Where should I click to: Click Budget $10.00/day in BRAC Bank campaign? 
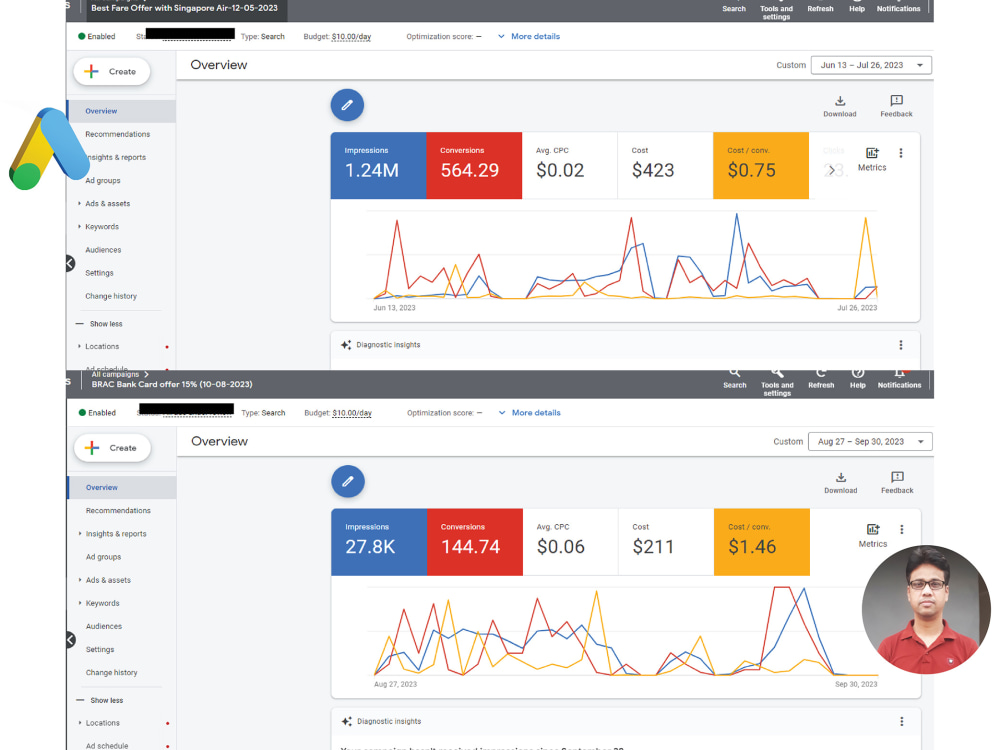338,413
